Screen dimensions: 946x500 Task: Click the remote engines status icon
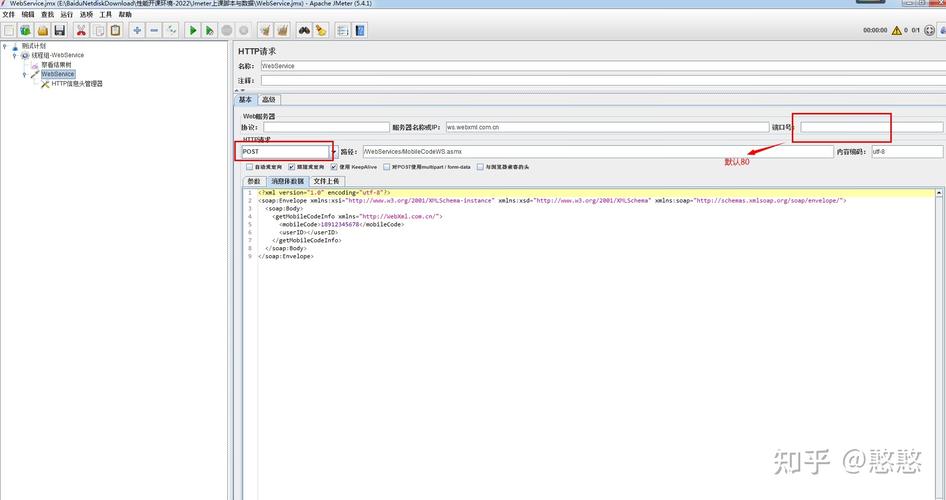929,30
